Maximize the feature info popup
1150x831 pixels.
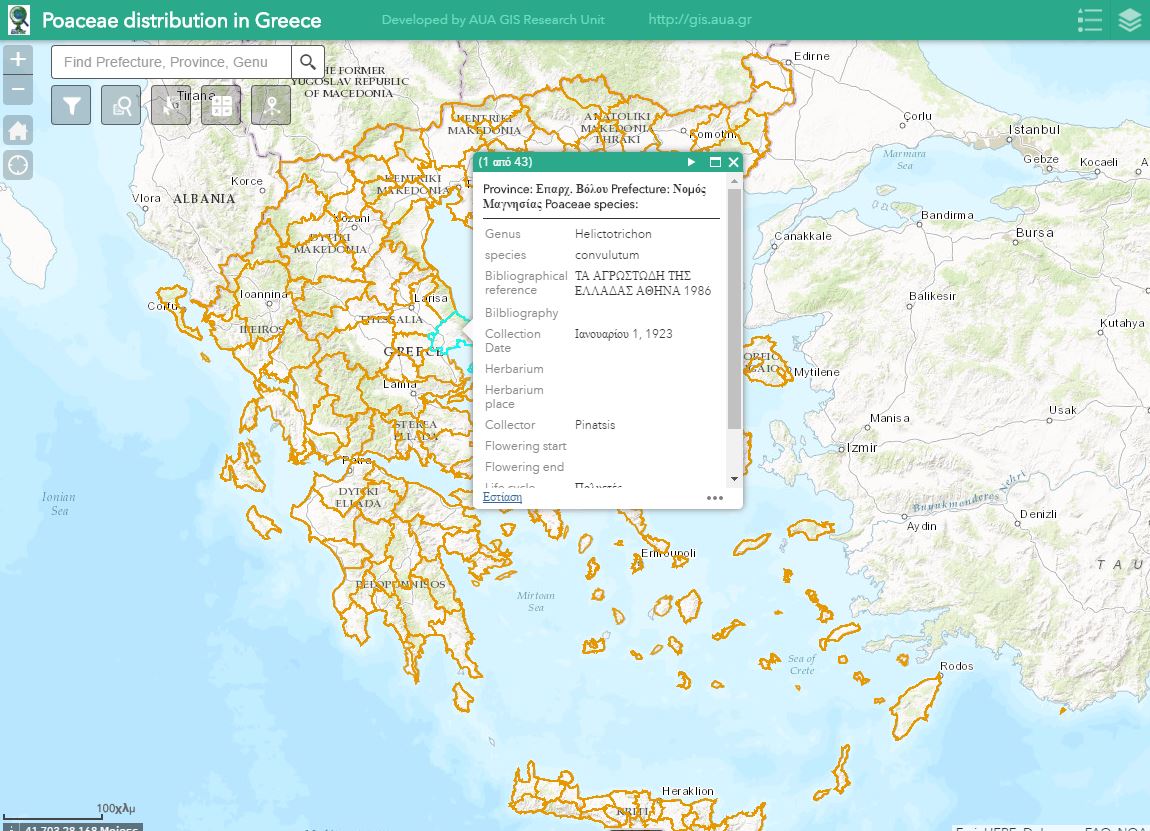pos(715,162)
